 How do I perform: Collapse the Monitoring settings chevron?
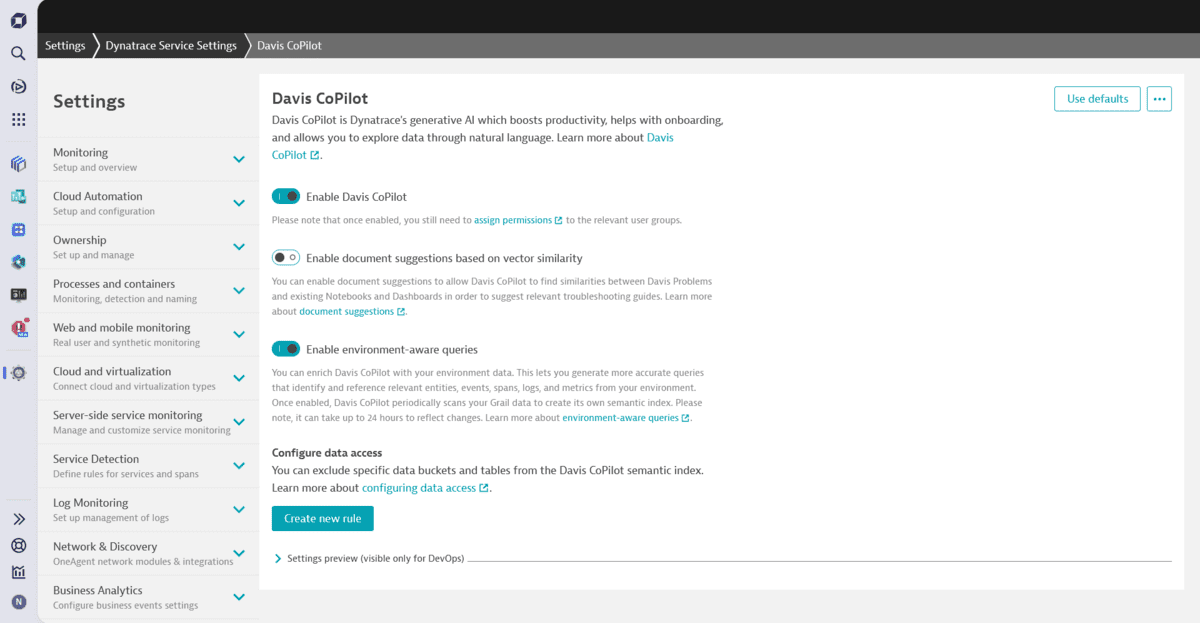(239, 158)
